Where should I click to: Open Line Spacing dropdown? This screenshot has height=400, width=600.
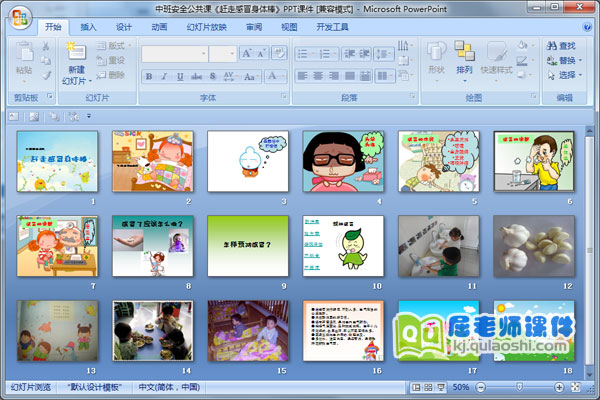tap(384, 54)
